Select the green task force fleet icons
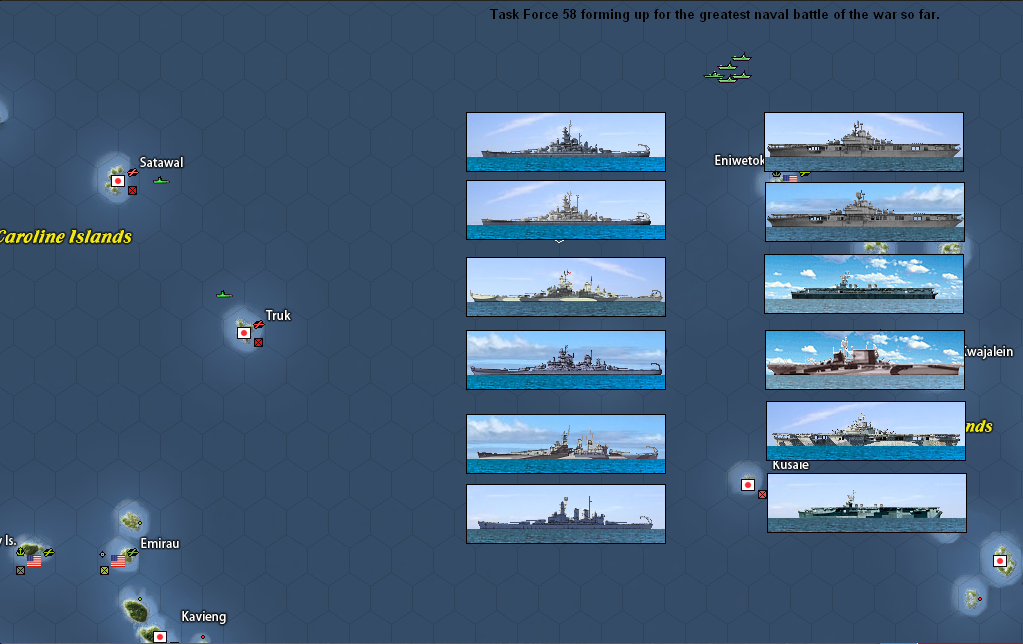The image size is (1023, 644). click(x=729, y=69)
